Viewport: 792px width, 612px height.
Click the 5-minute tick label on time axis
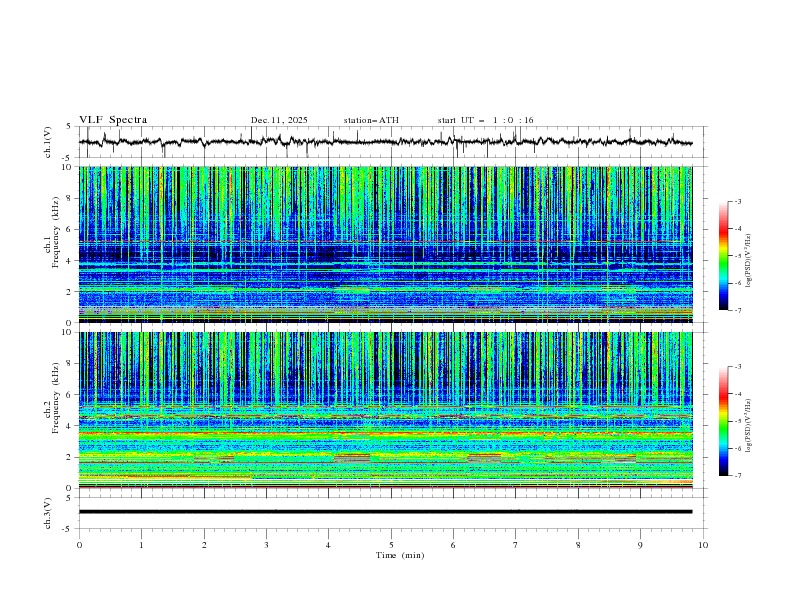[391, 544]
